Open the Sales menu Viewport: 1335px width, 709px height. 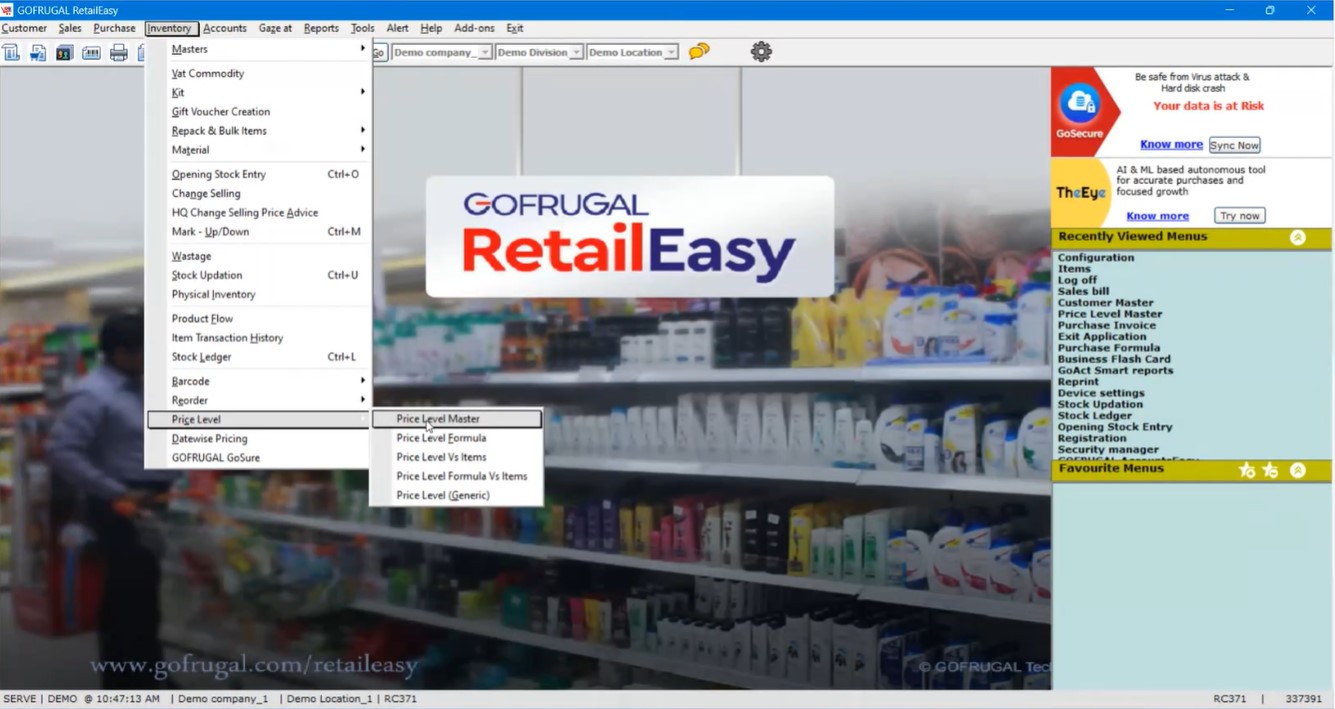point(70,28)
